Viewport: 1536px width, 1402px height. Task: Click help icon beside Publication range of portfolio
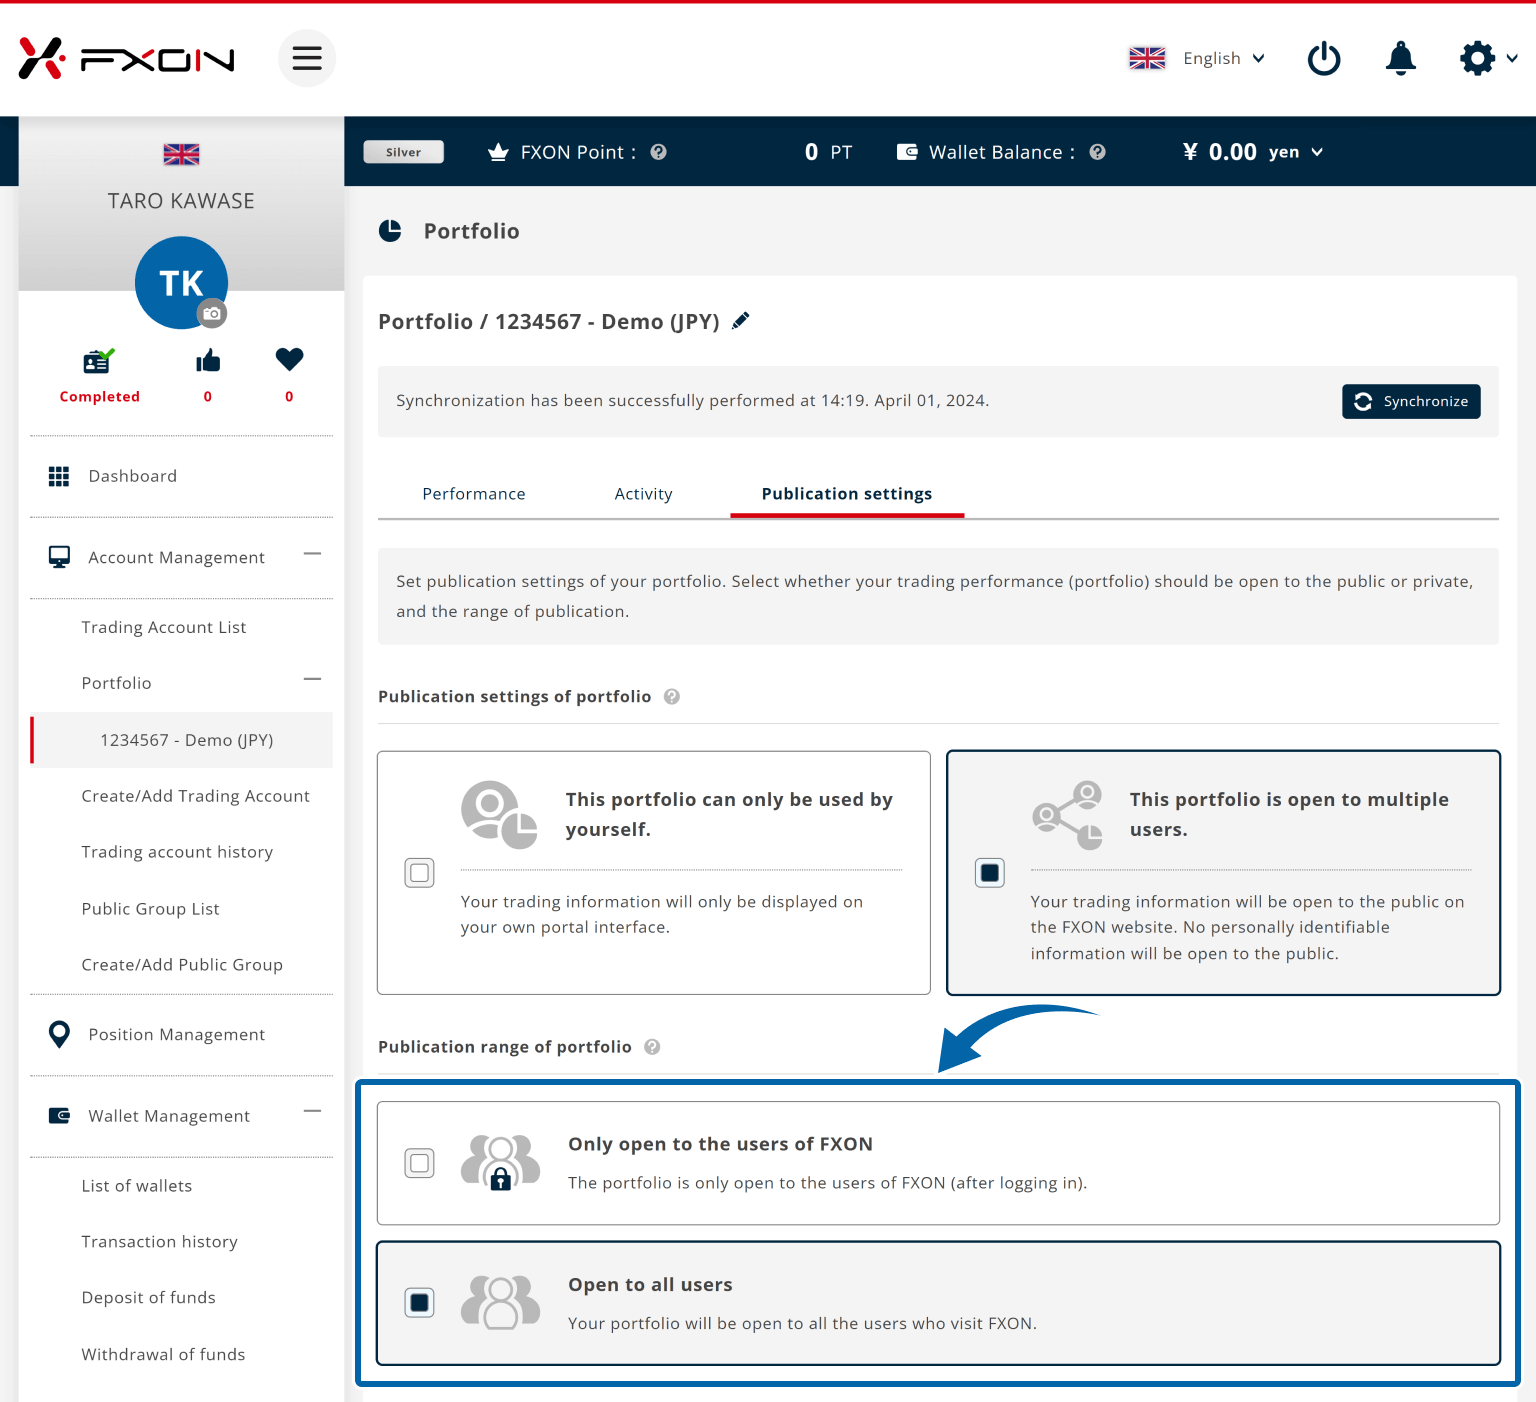click(652, 1047)
